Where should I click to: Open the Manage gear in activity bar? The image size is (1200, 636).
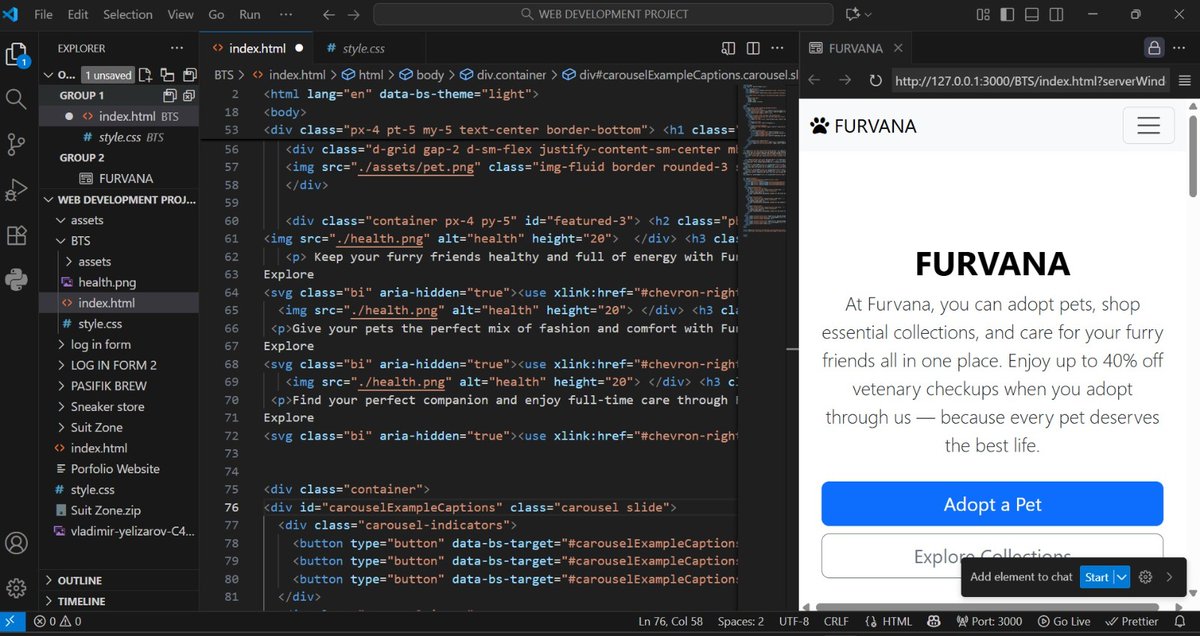(x=16, y=588)
